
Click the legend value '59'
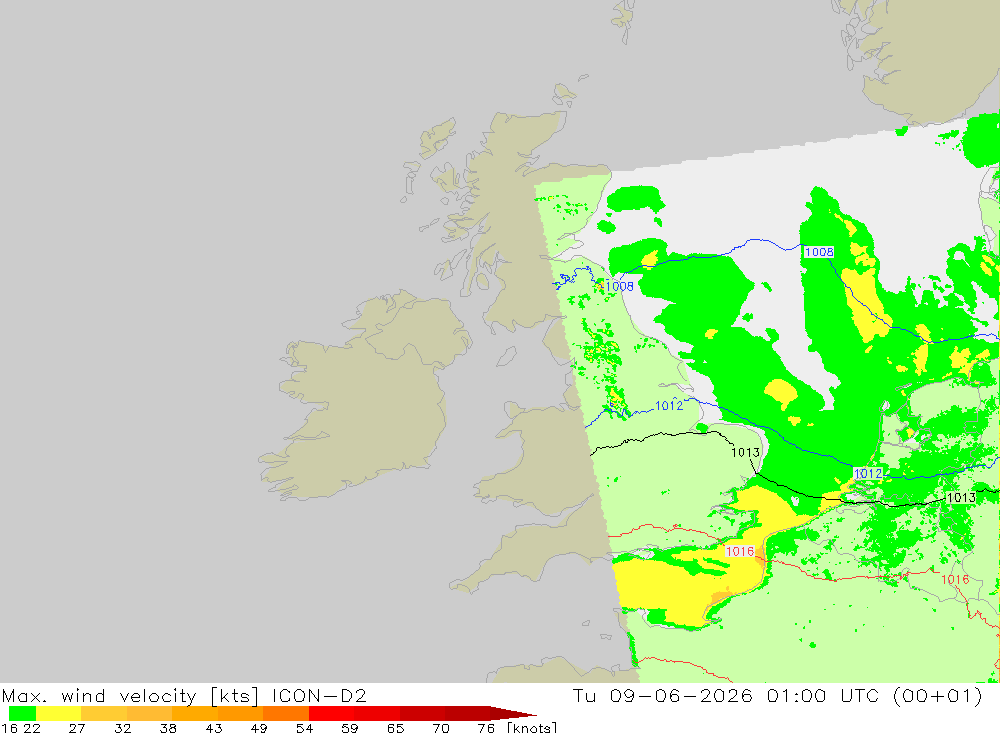[x=349, y=727]
